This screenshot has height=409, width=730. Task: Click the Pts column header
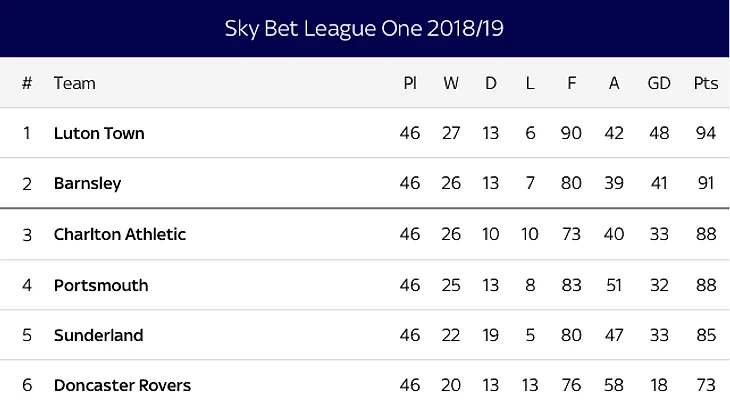tap(706, 83)
